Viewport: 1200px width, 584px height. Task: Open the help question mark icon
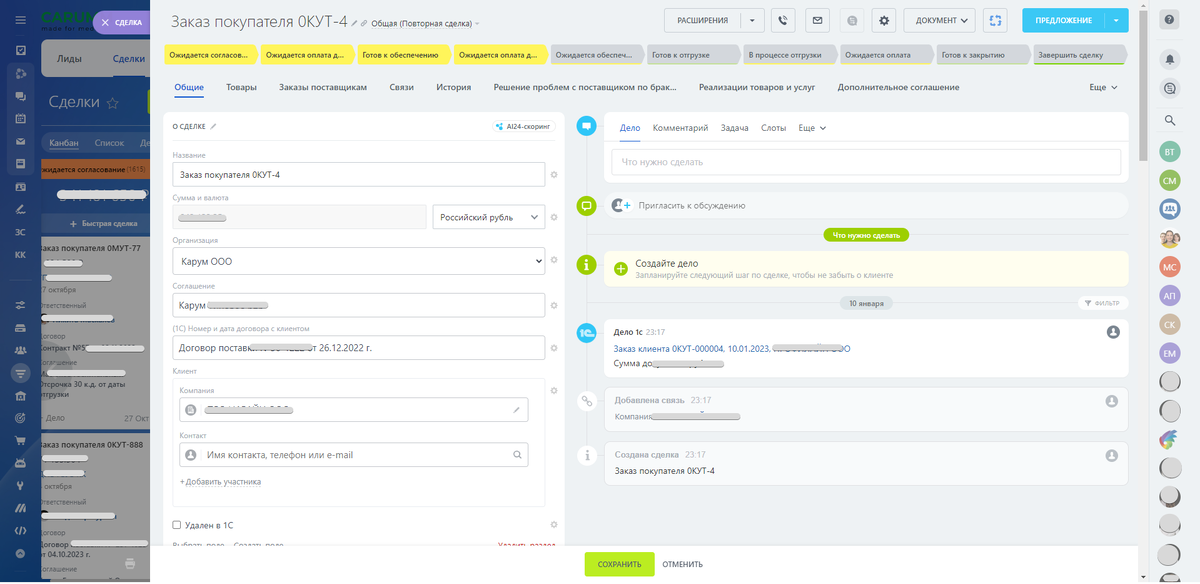click(1169, 20)
